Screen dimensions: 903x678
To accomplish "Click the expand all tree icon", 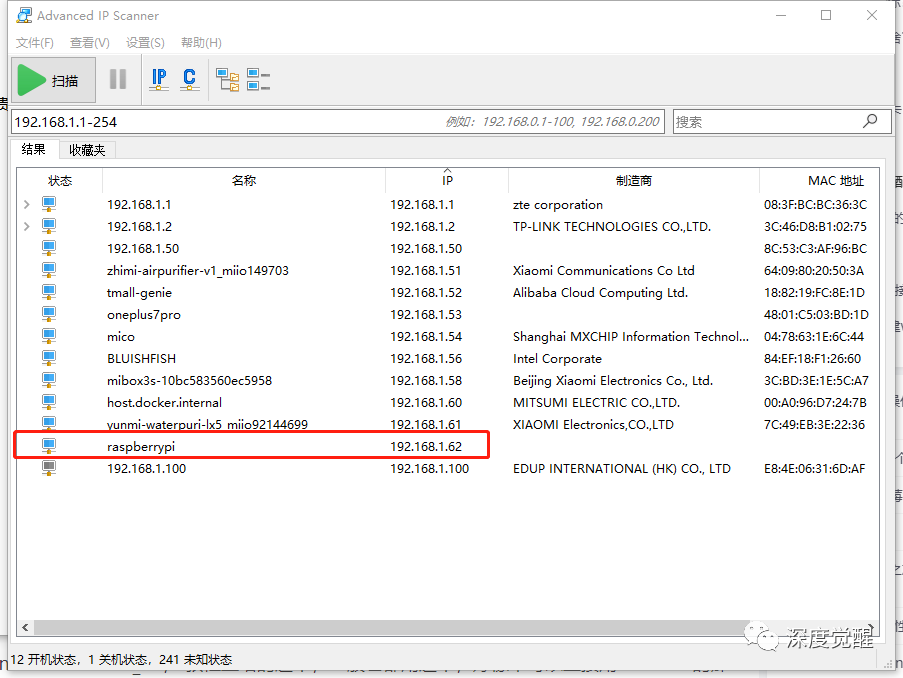I will pyautogui.click(x=227, y=79).
